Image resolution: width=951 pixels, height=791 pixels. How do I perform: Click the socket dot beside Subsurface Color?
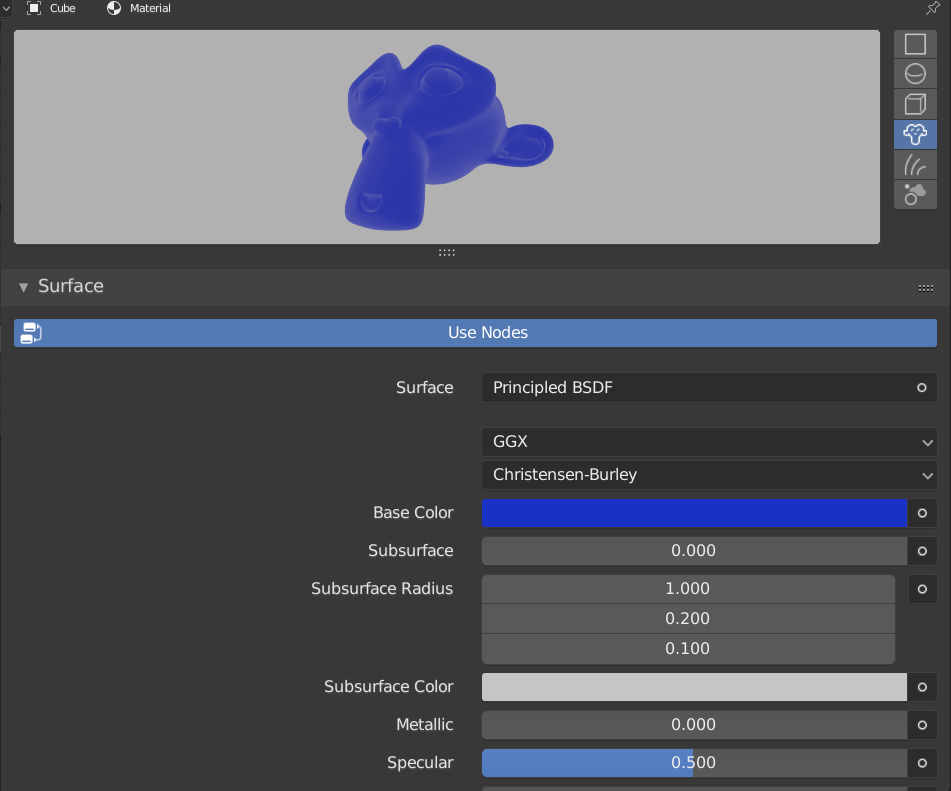tap(922, 687)
